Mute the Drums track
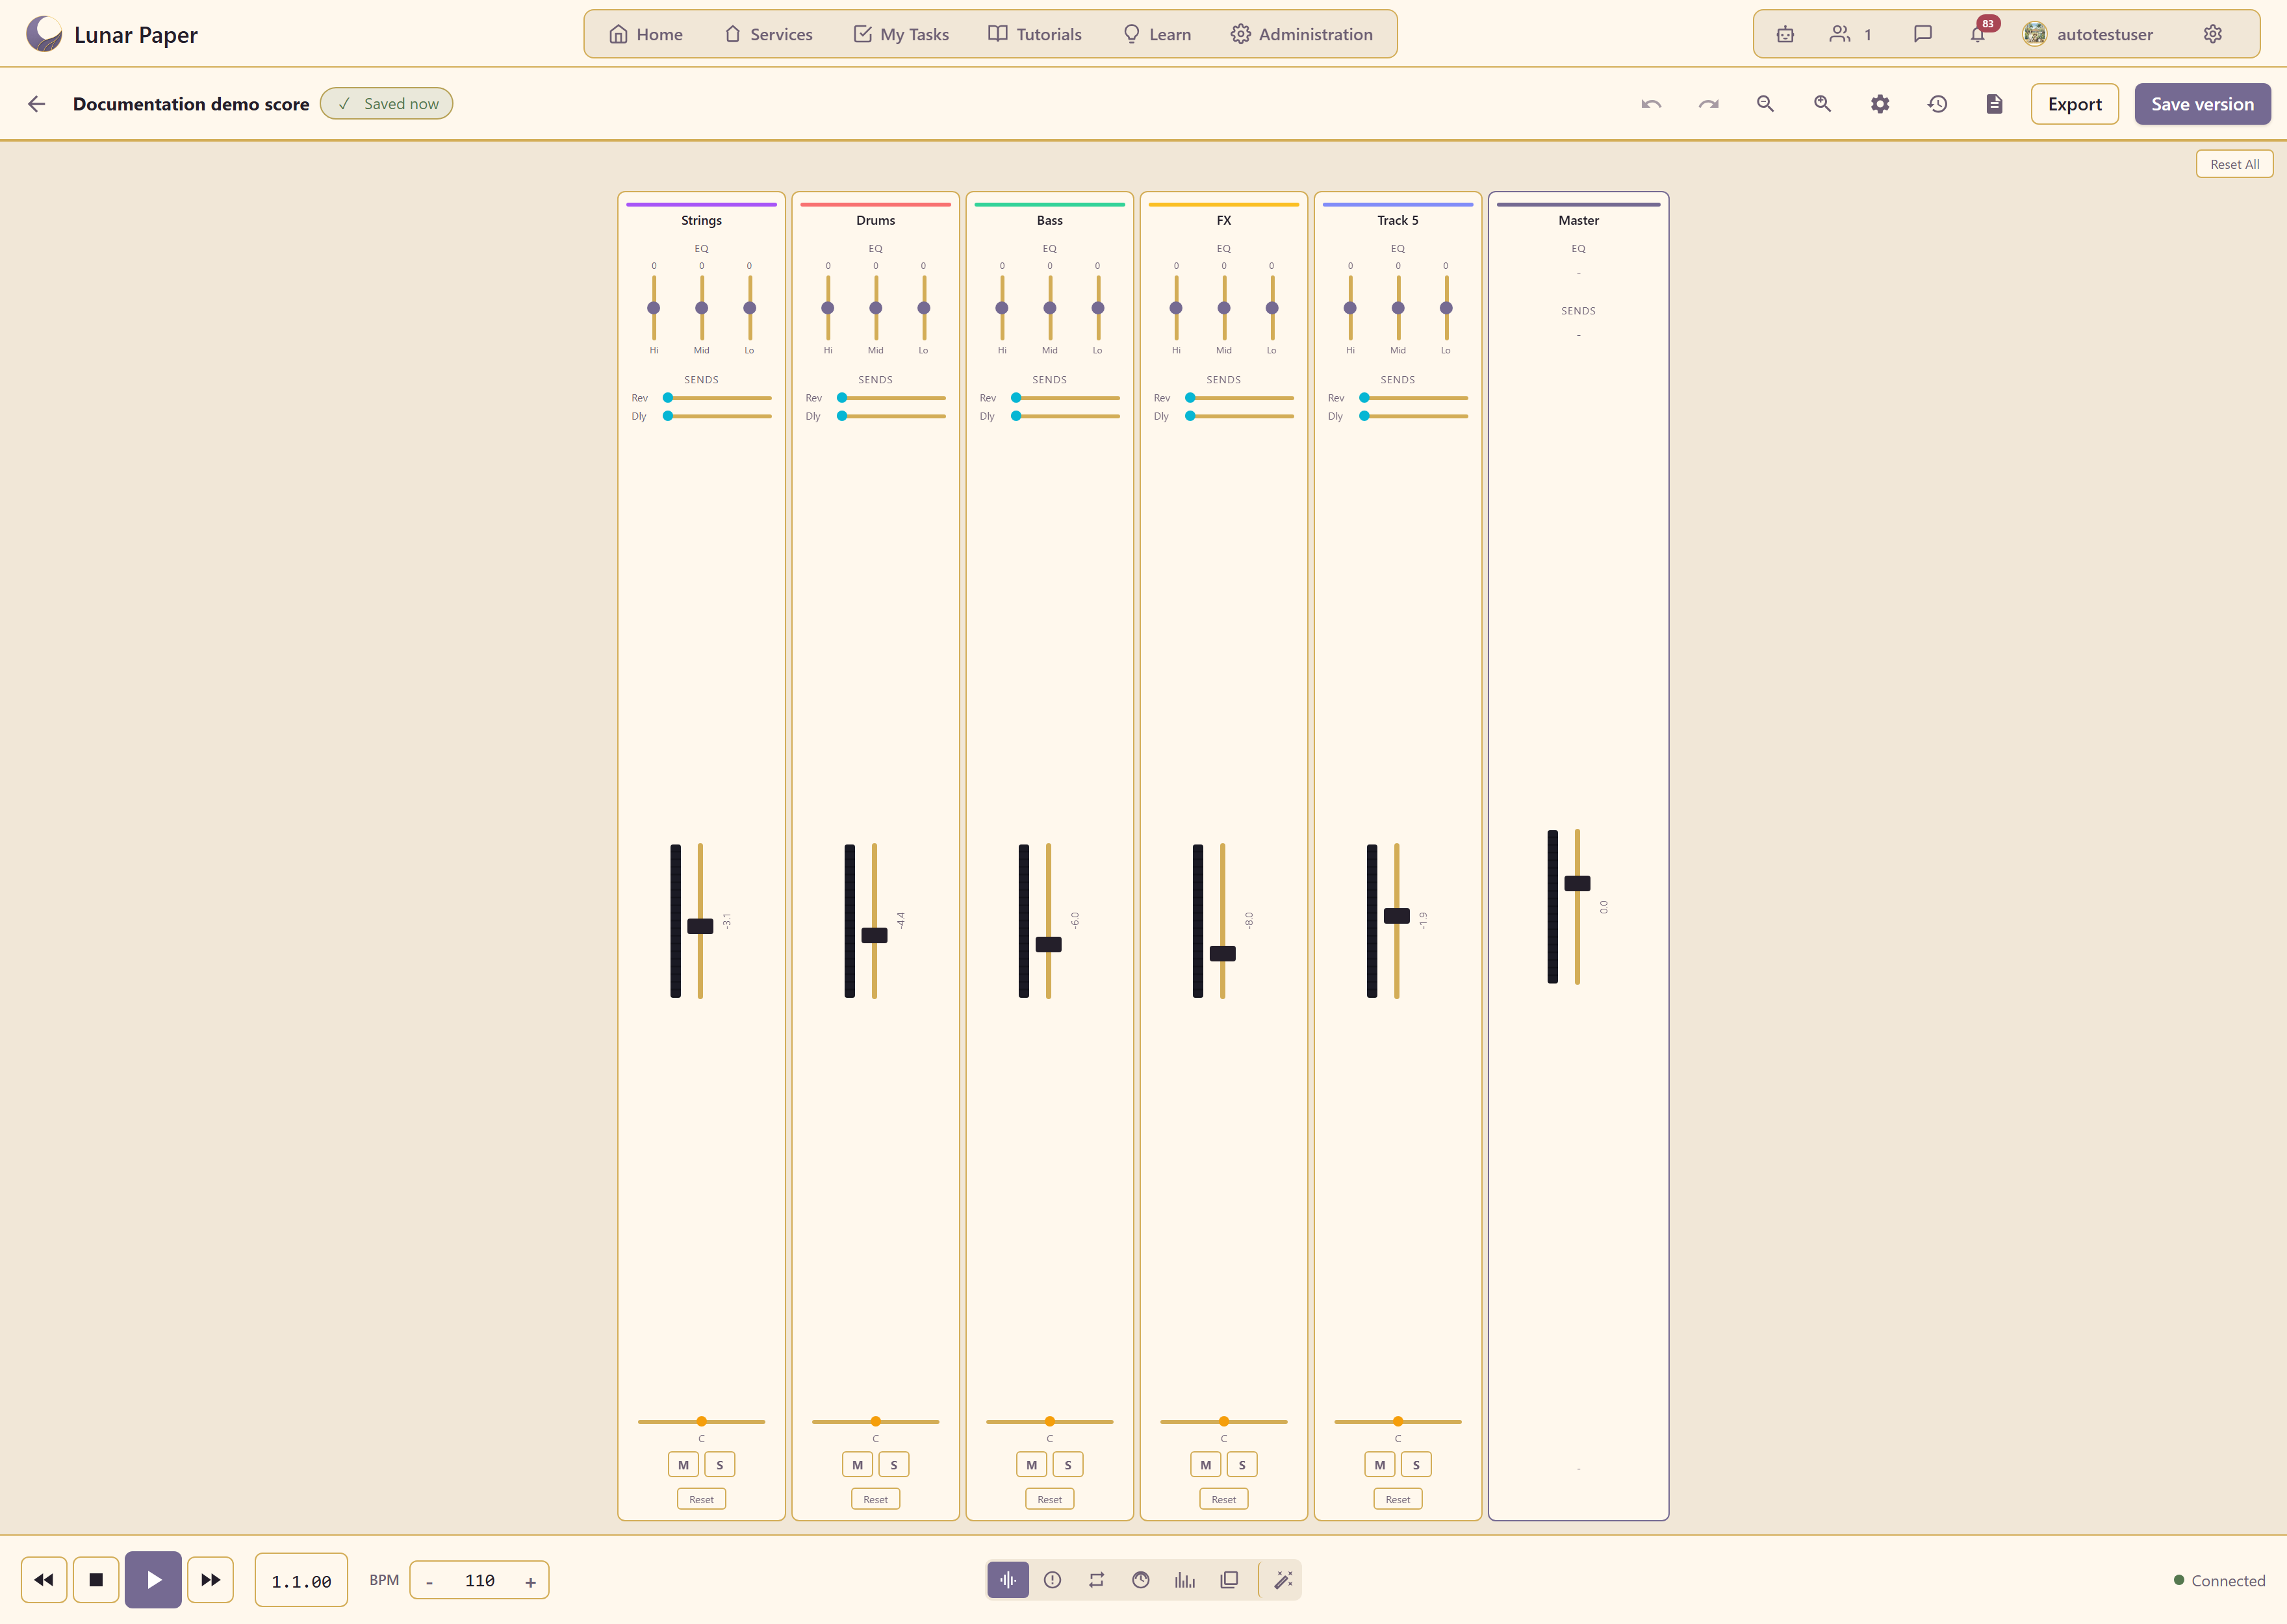This screenshot has width=2287, height=1624. (857, 1465)
